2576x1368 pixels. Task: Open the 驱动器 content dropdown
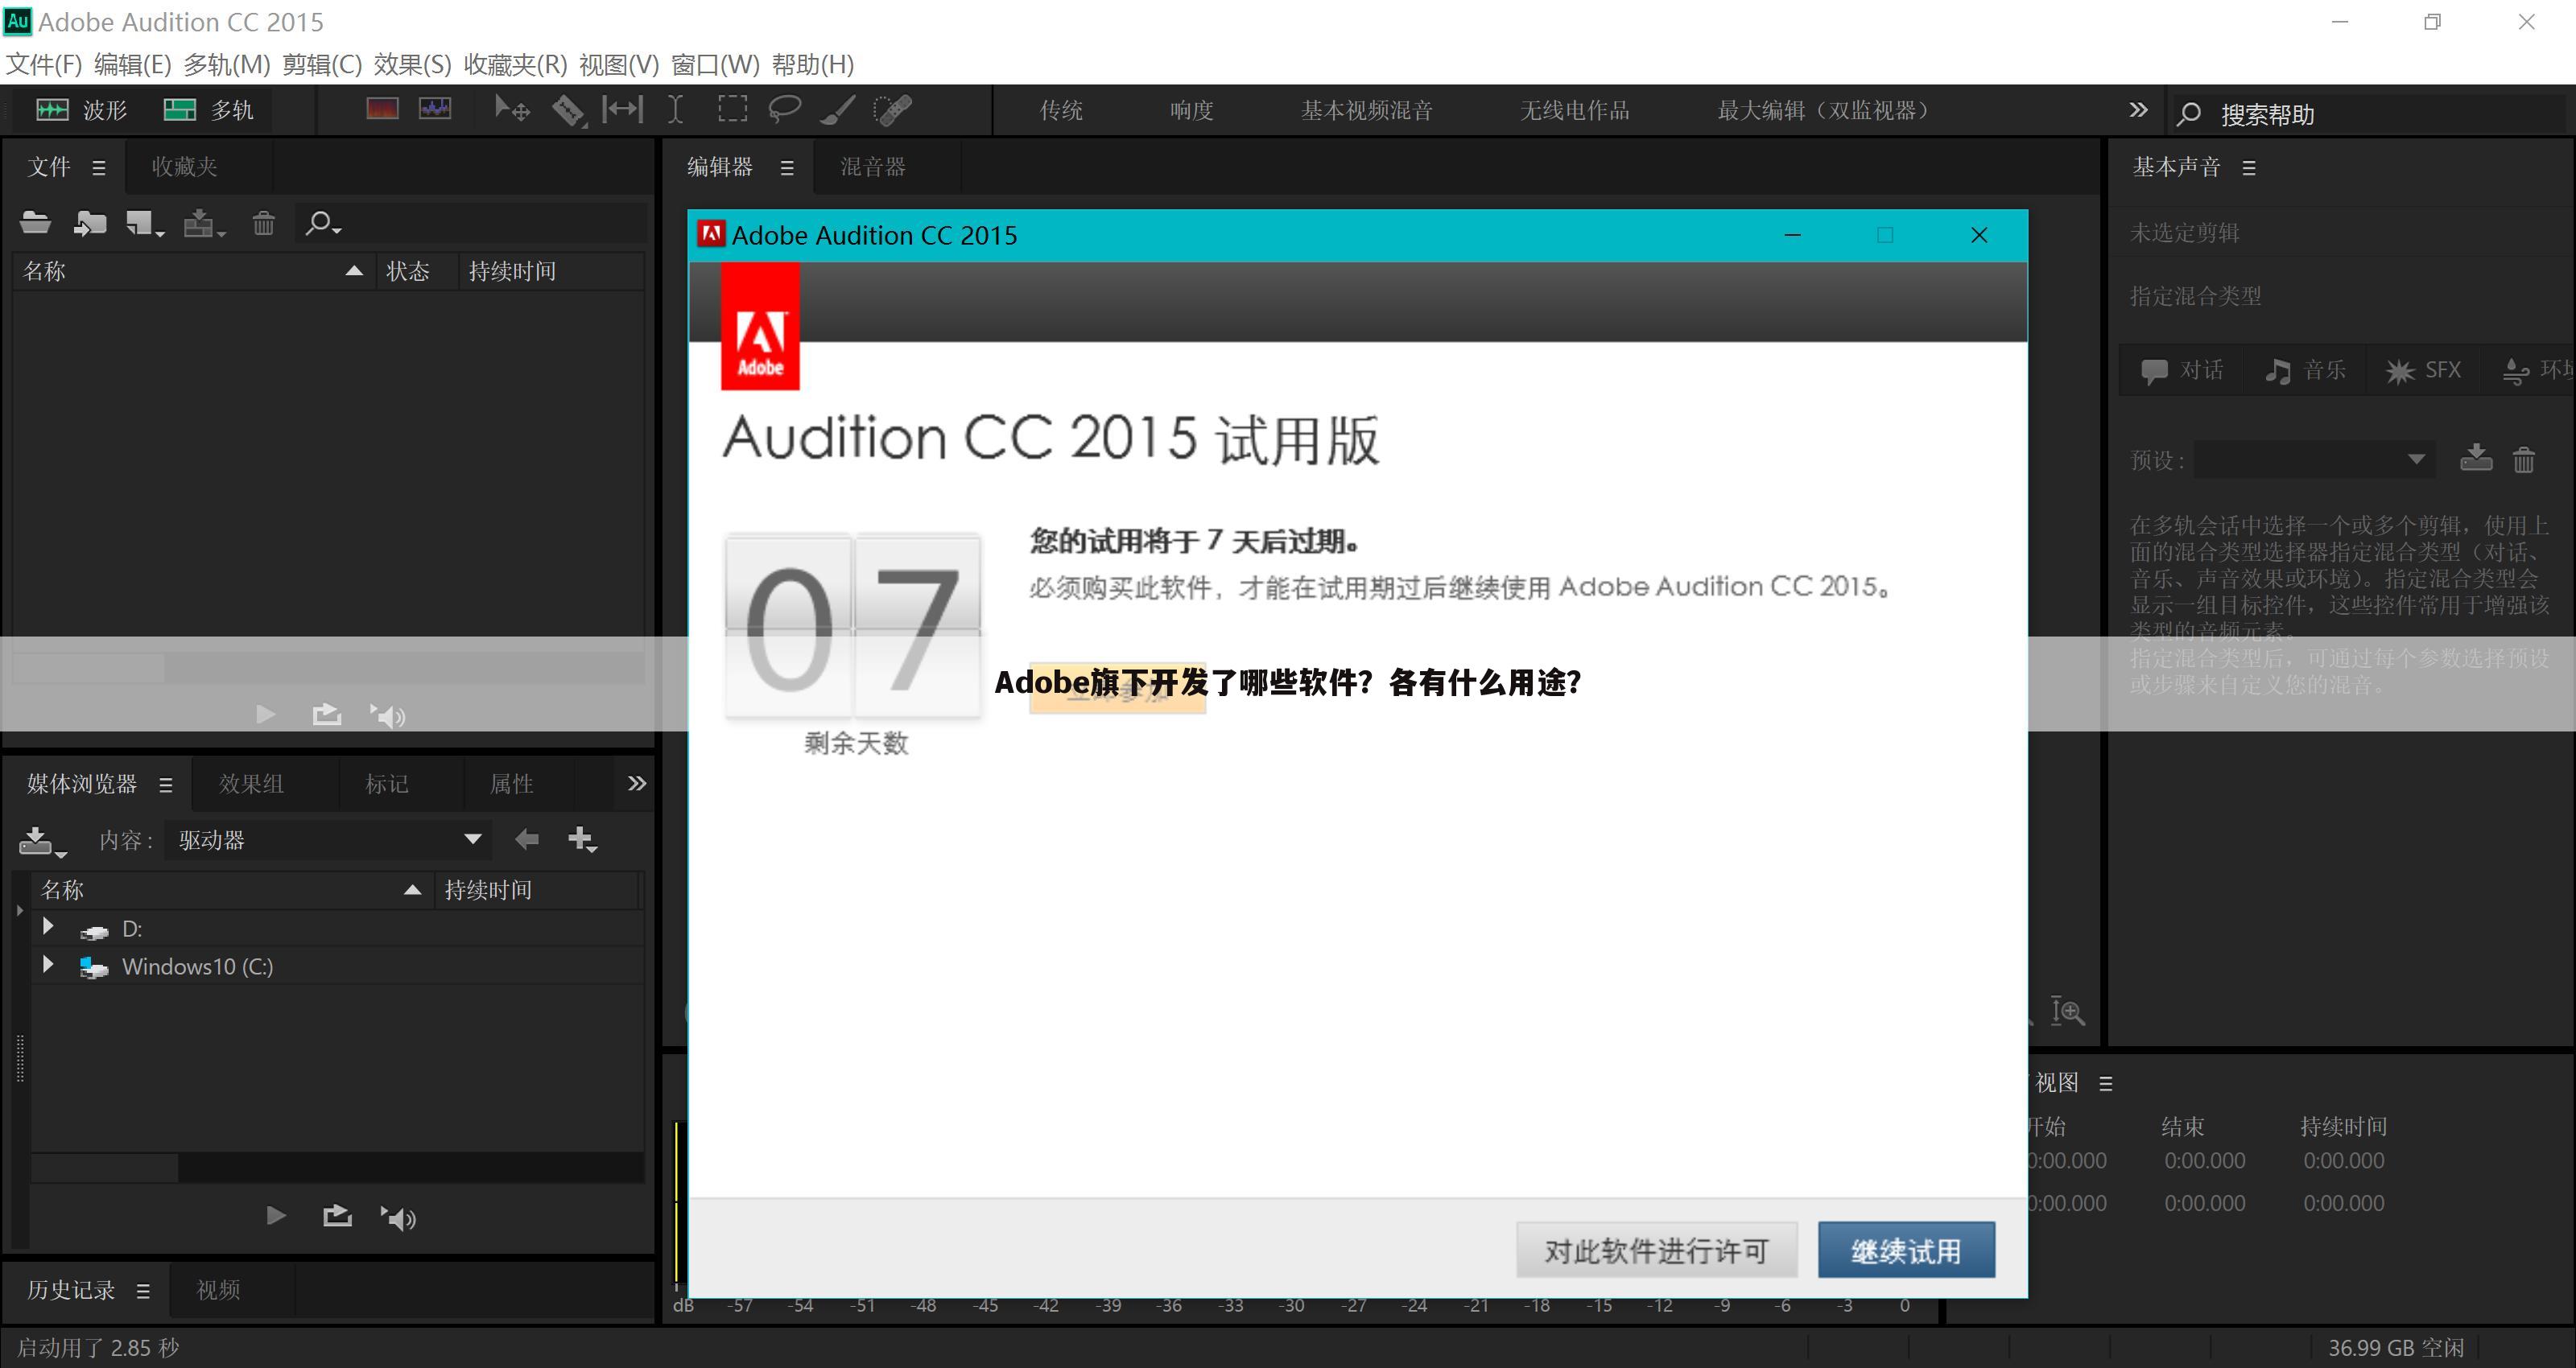328,840
